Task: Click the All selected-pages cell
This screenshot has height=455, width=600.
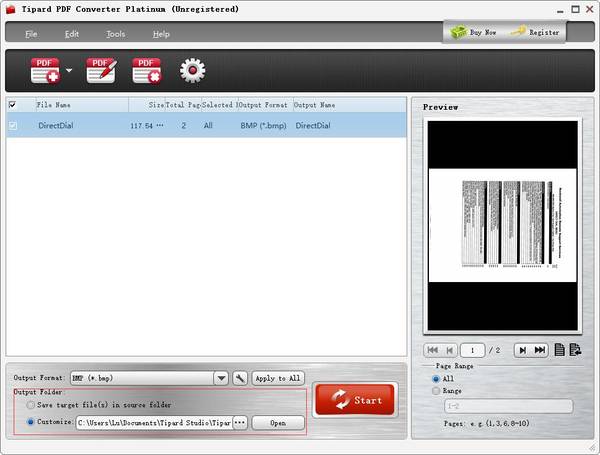Action: [208, 126]
